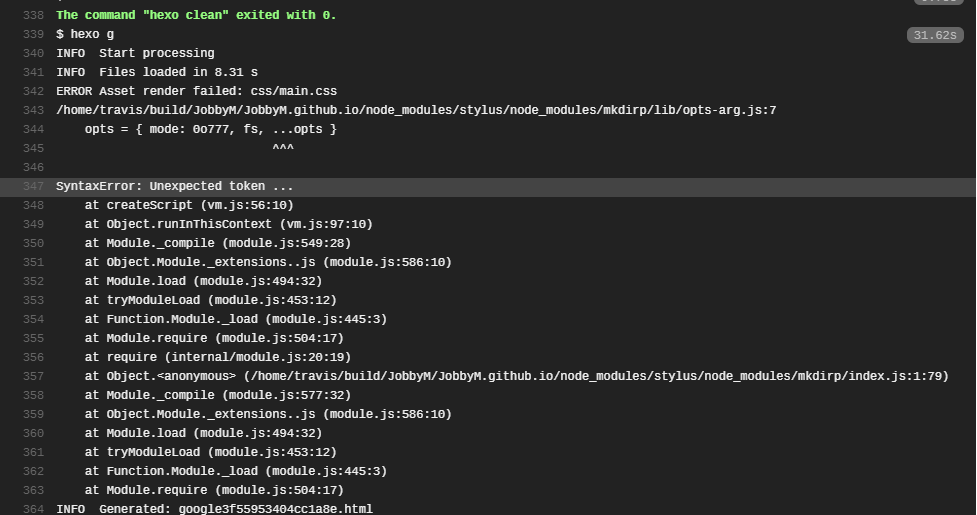Image resolution: width=977 pixels, height=515 pixels.
Task: Click line number 349
Action: 33,224
